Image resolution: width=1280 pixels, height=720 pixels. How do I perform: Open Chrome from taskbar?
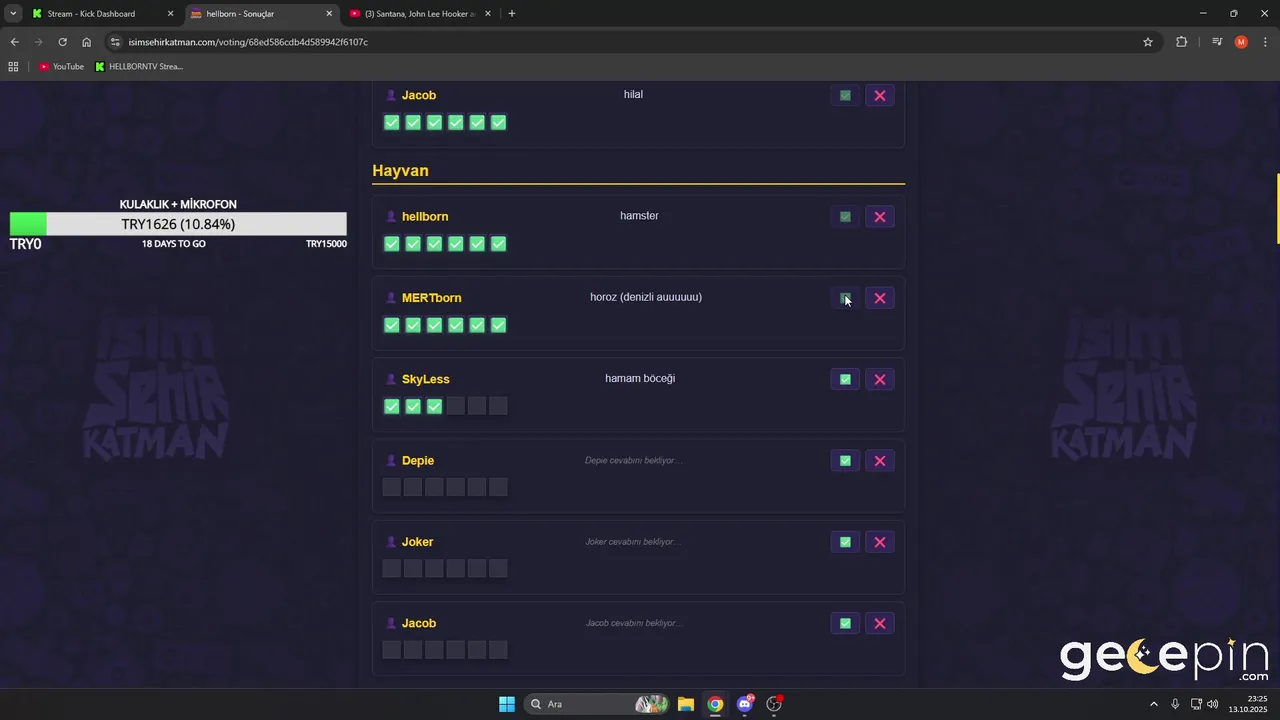(715, 704)
